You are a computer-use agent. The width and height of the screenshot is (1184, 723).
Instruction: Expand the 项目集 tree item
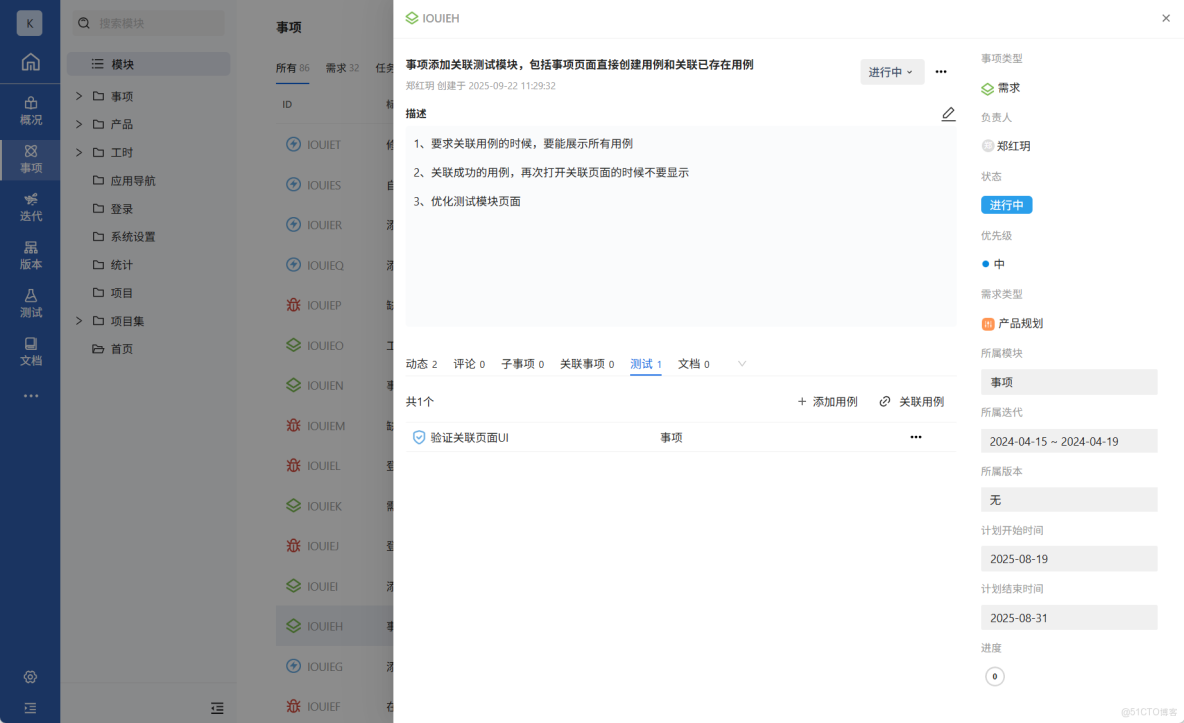tap(77, 320)
